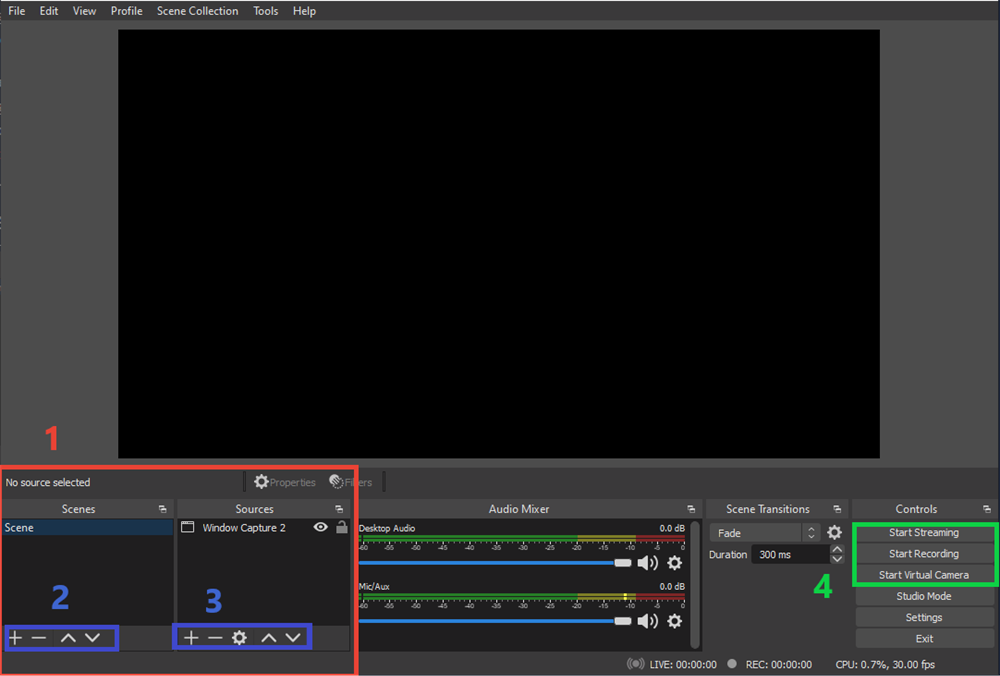Screen dimensions: 1000x676
Task: Click the Exit button
Action: pos(923,638)
